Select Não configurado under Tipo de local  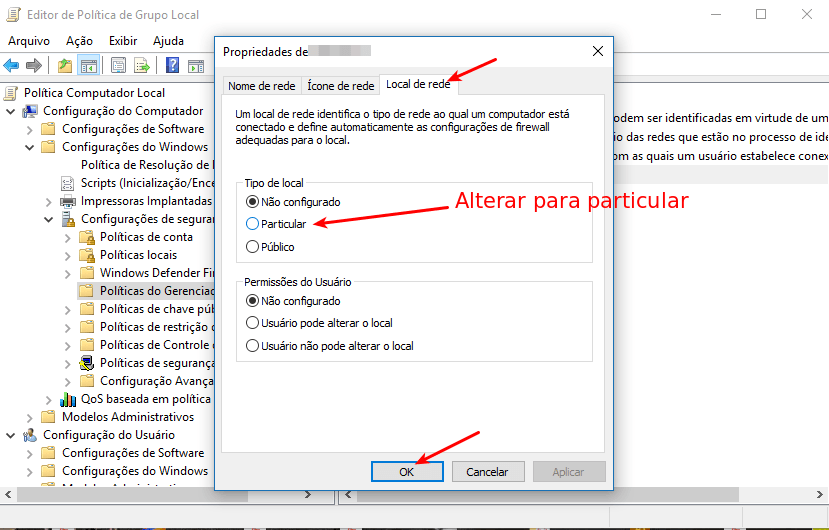(252, 202)
